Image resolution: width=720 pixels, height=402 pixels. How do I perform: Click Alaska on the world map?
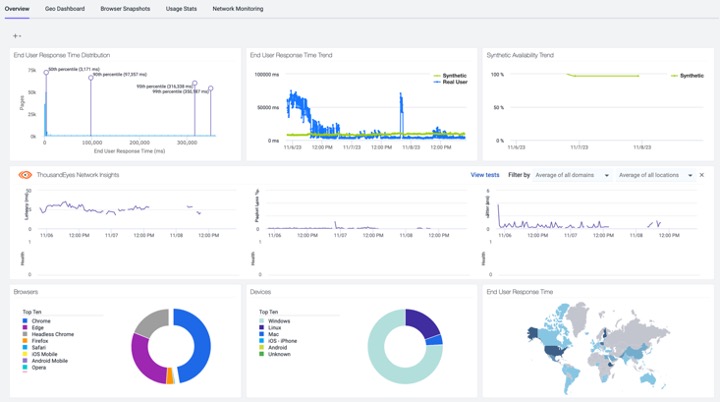coord(533,333)
